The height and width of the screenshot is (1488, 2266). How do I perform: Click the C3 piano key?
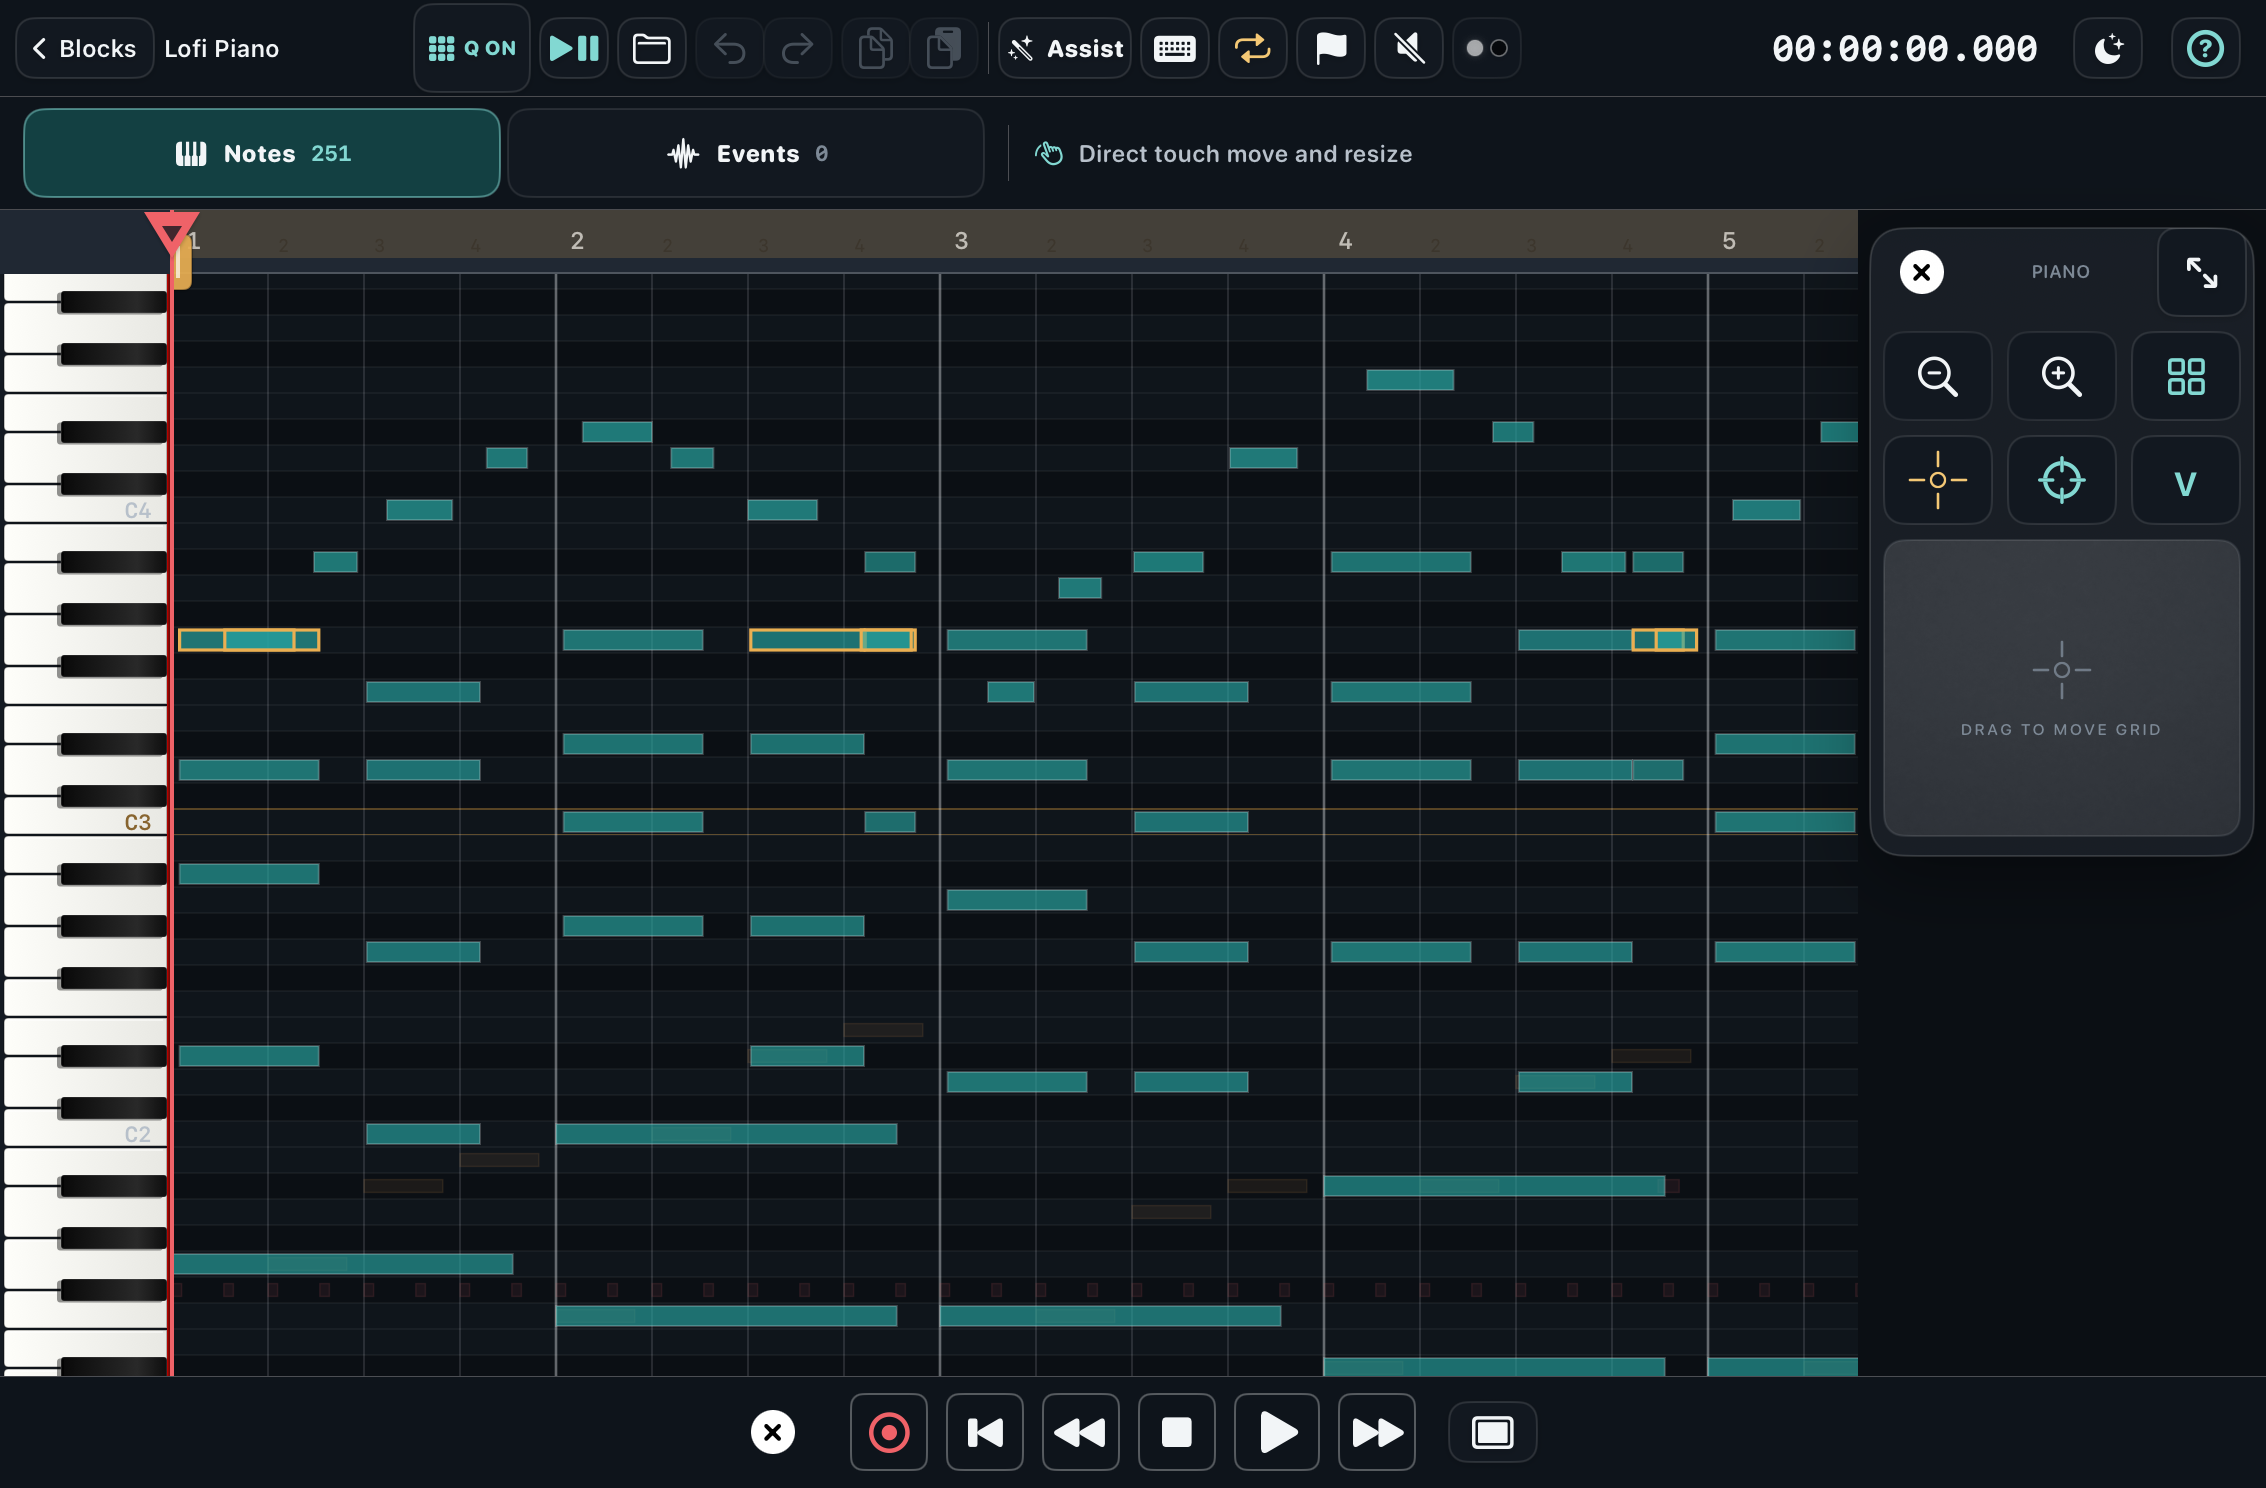(84, 822)
